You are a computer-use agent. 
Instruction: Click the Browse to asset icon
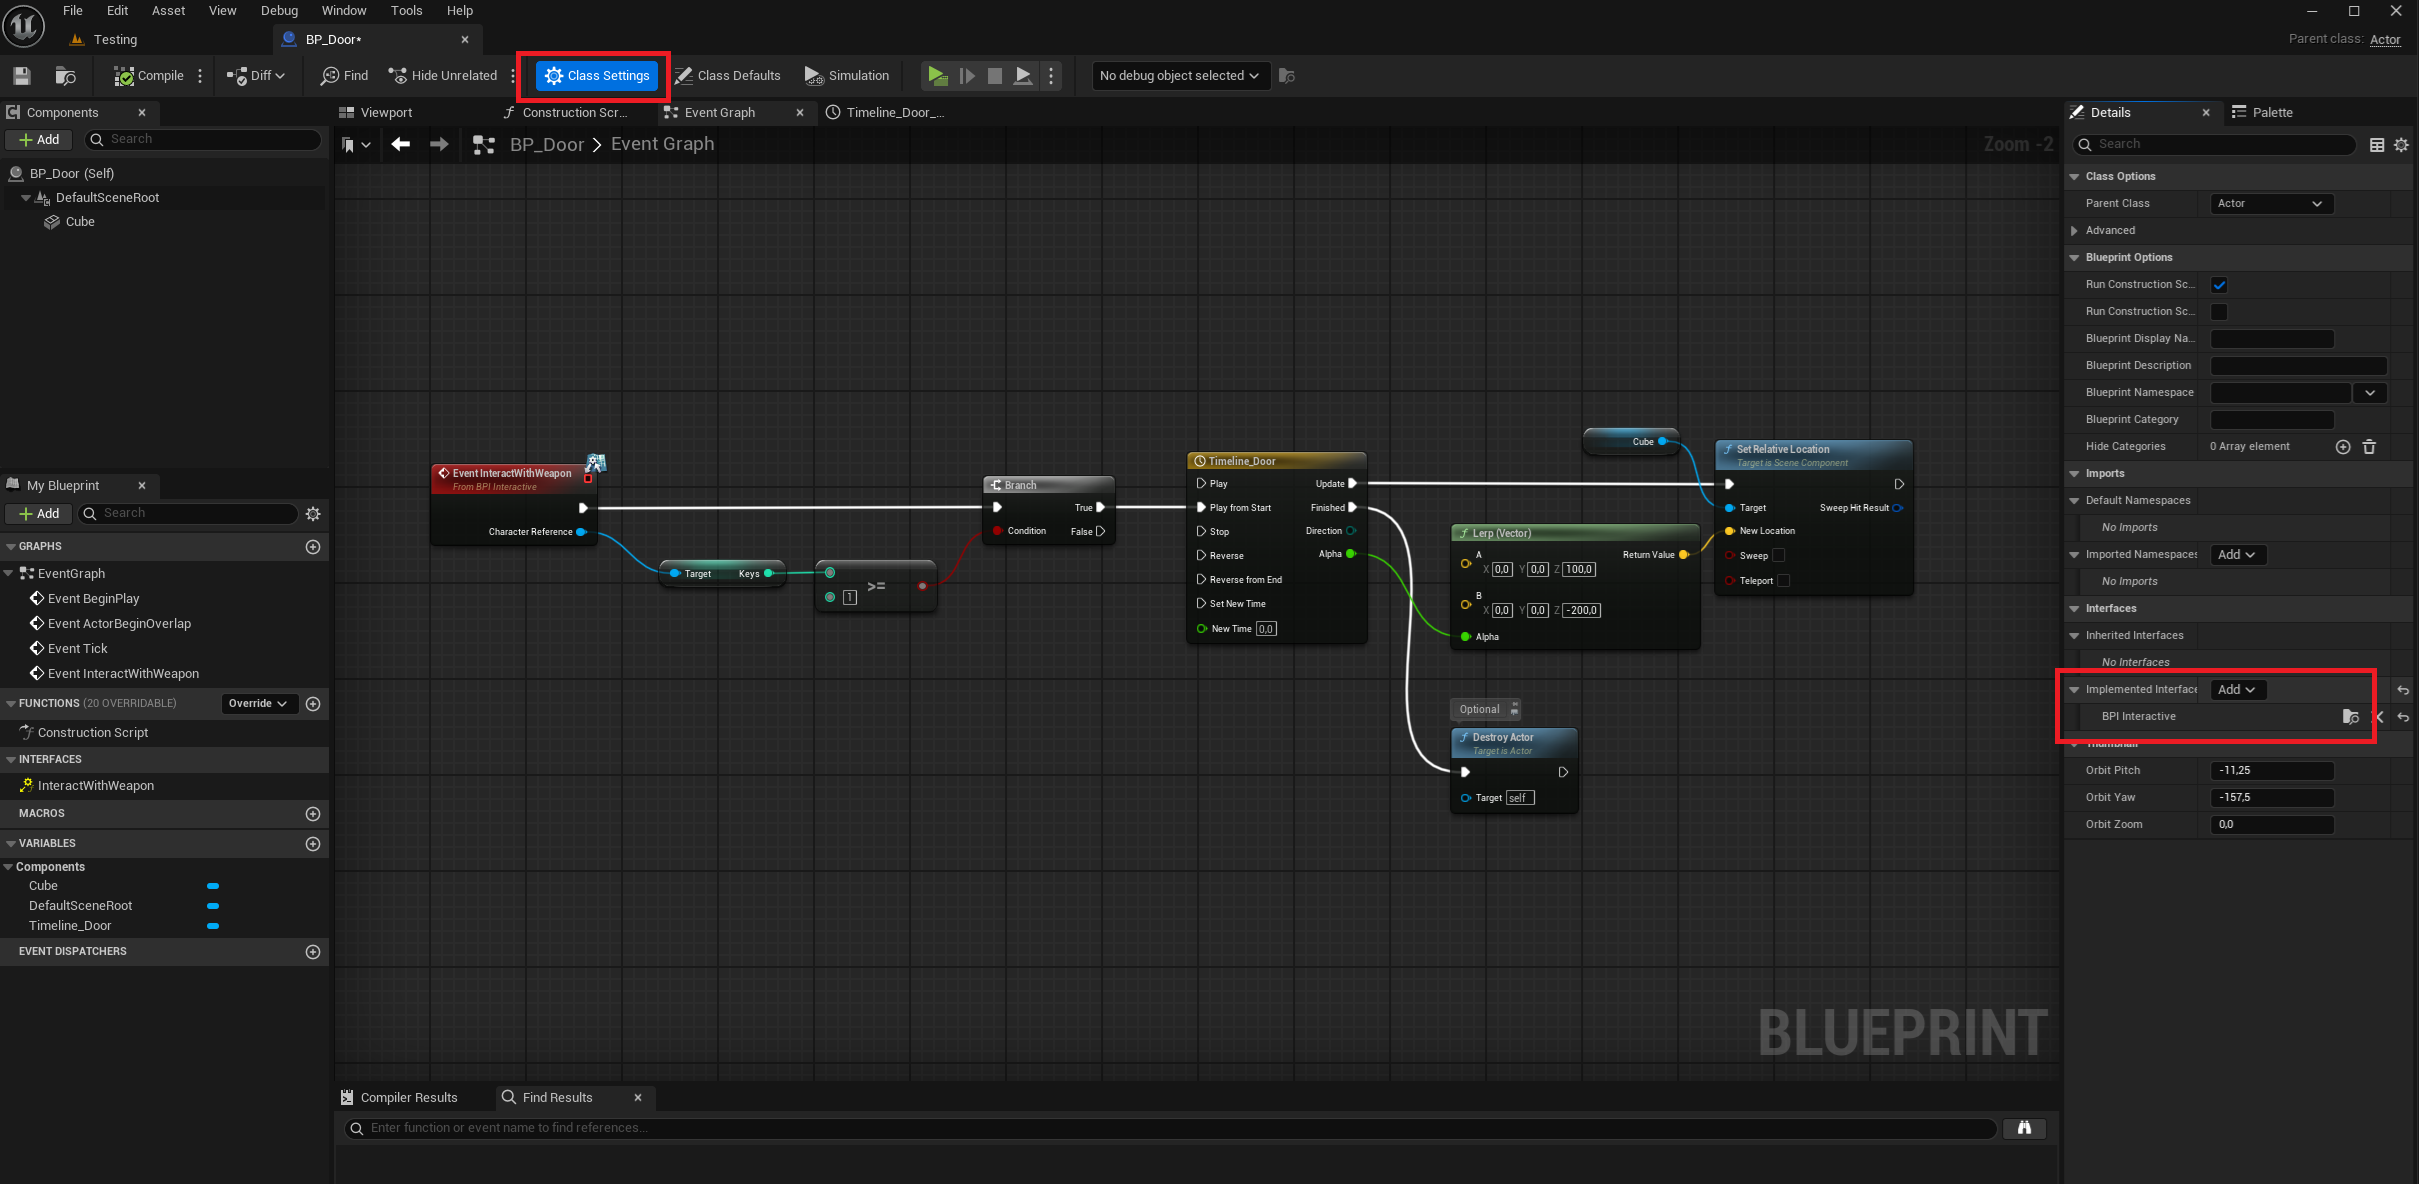pos(66,76)
